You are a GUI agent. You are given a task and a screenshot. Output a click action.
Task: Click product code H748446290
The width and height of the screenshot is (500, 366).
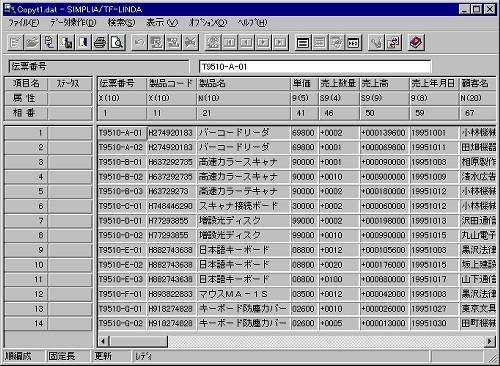pos(171,206)
